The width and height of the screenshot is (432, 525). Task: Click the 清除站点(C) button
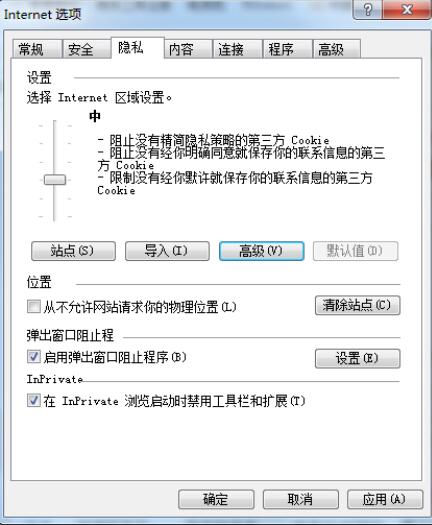tap(357, 305)
